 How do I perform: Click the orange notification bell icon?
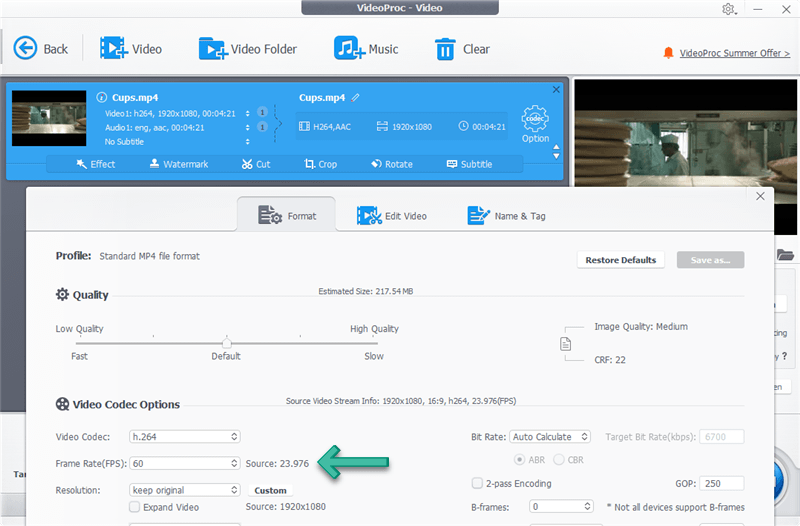[668, 53]
